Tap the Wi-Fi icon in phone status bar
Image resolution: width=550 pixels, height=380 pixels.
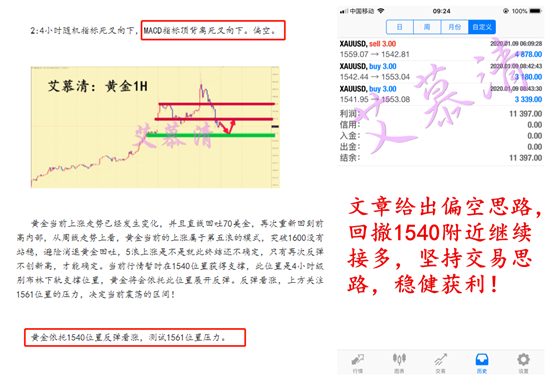(381, 11)
